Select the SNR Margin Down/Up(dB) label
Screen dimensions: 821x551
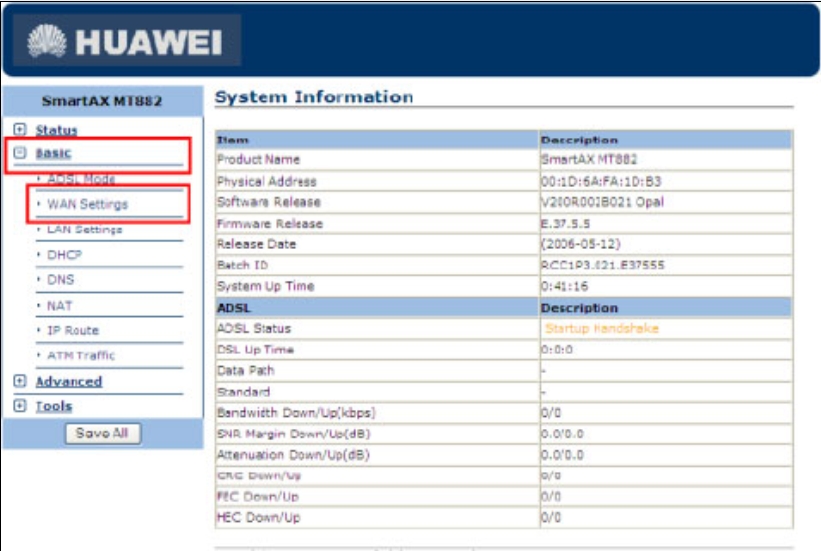(294, 434)
